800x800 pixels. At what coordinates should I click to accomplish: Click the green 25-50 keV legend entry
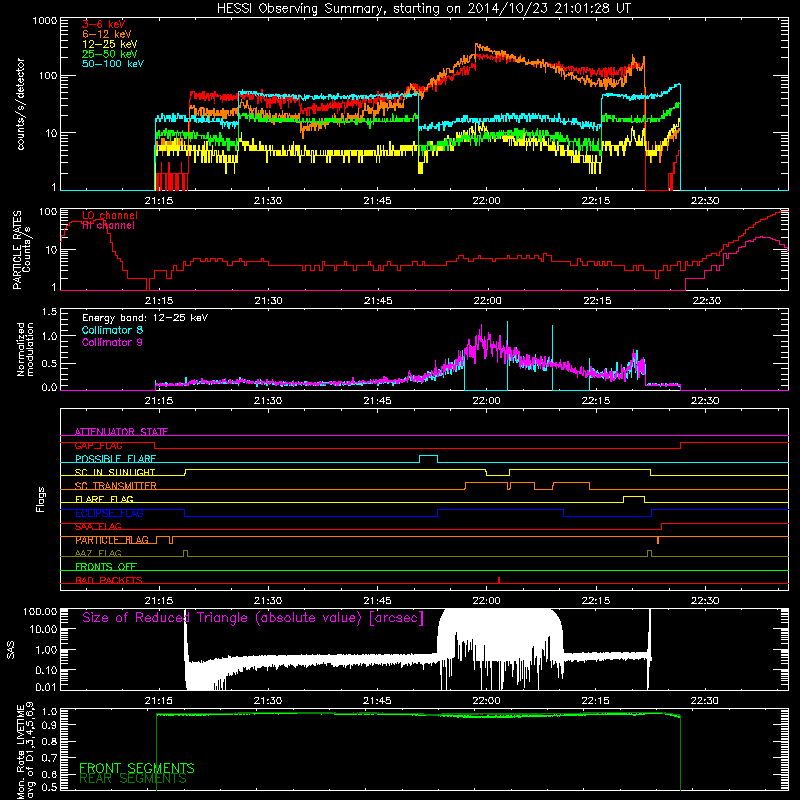coord(109,54)
